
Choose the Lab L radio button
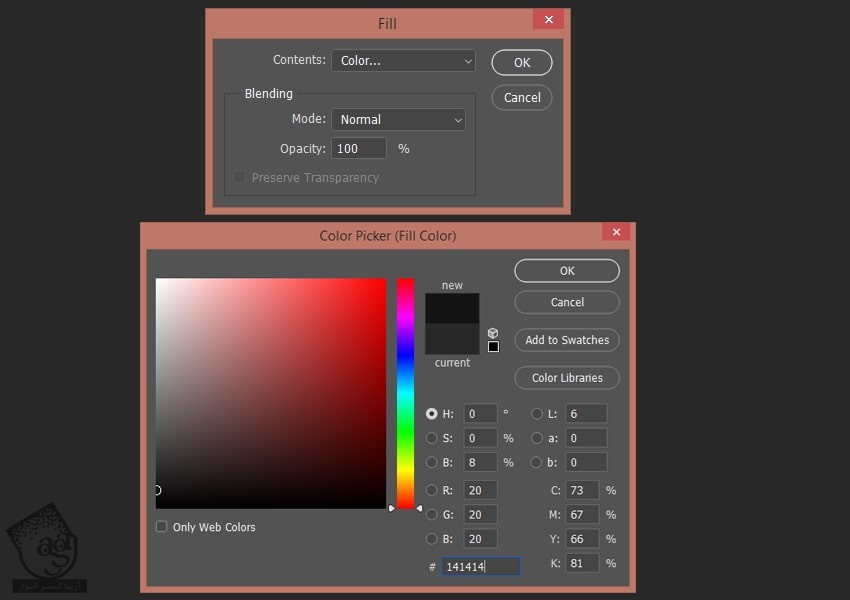pyautogui.click(x=537, y=414)
